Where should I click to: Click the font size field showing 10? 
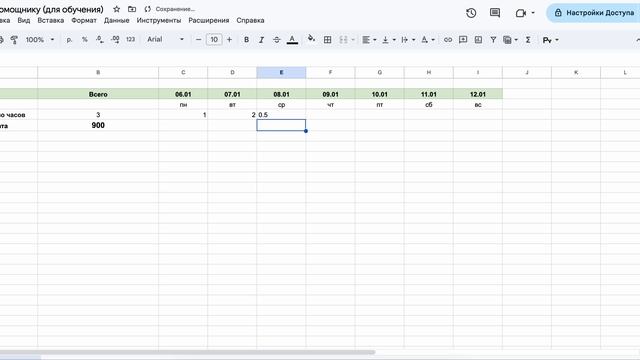[x=214, y=40]
